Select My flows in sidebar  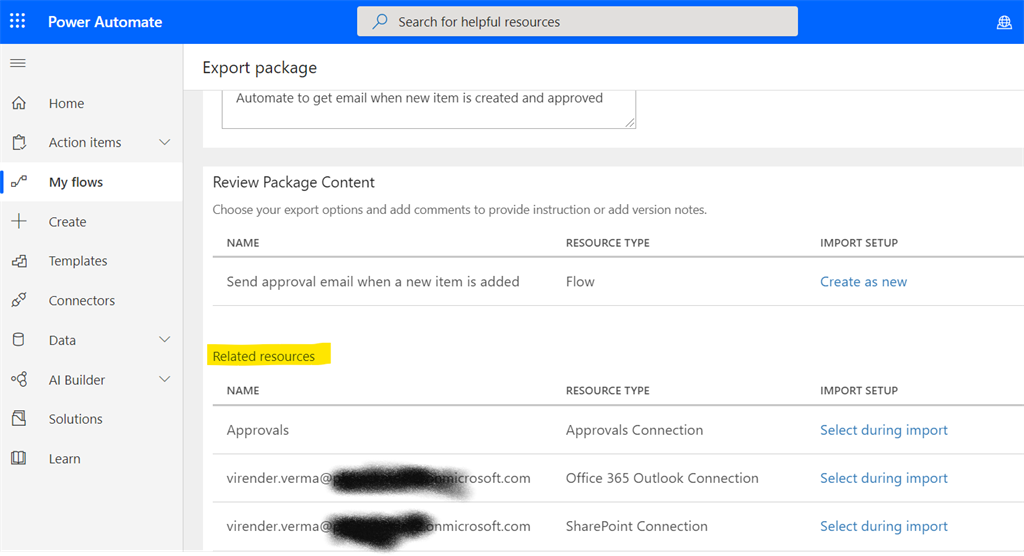76,182
